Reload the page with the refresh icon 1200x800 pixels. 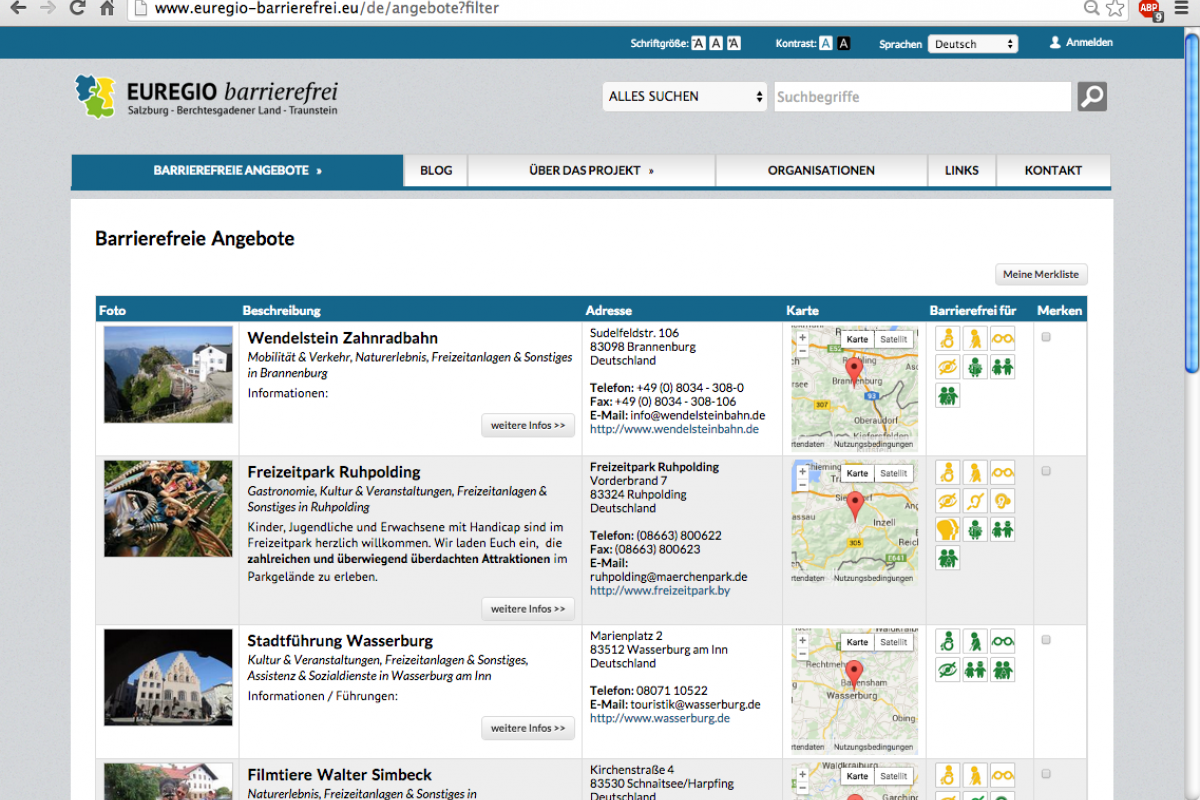click(77, 9)
